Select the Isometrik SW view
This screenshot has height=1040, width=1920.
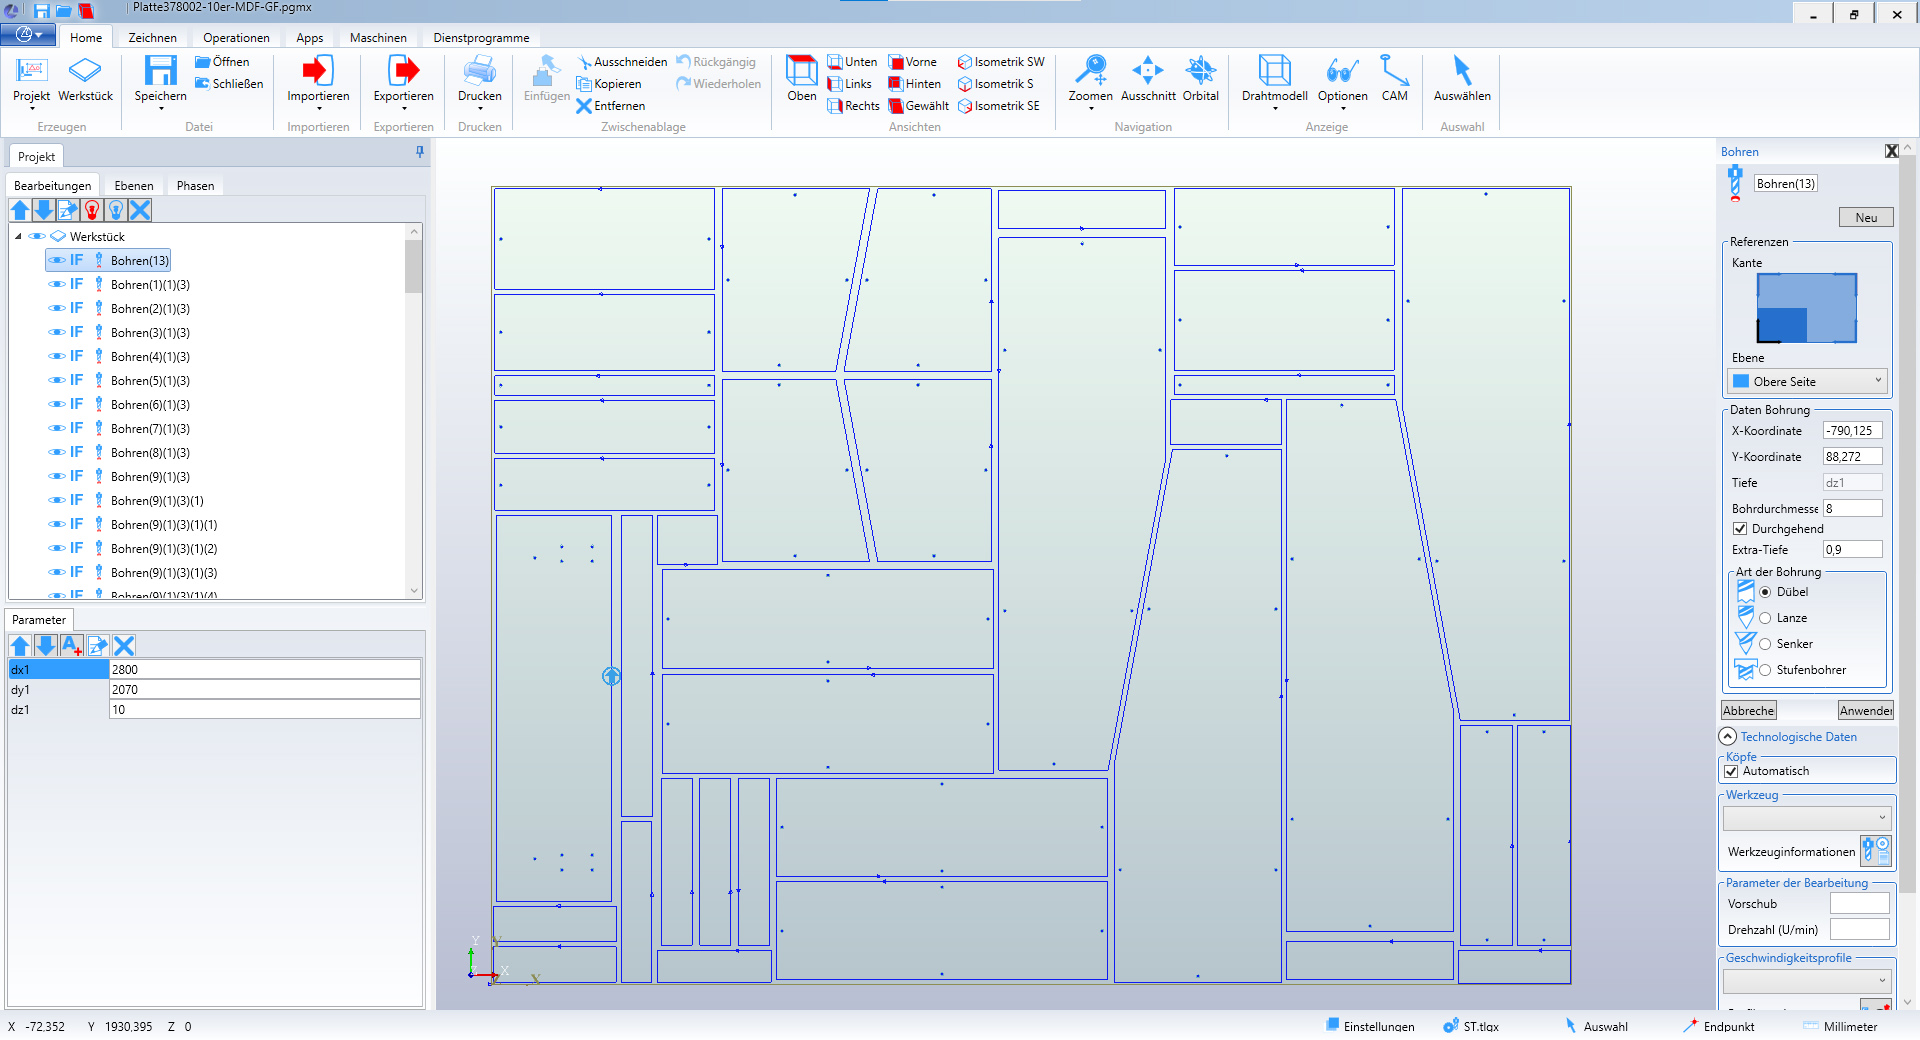click(x=1001, y=62)
